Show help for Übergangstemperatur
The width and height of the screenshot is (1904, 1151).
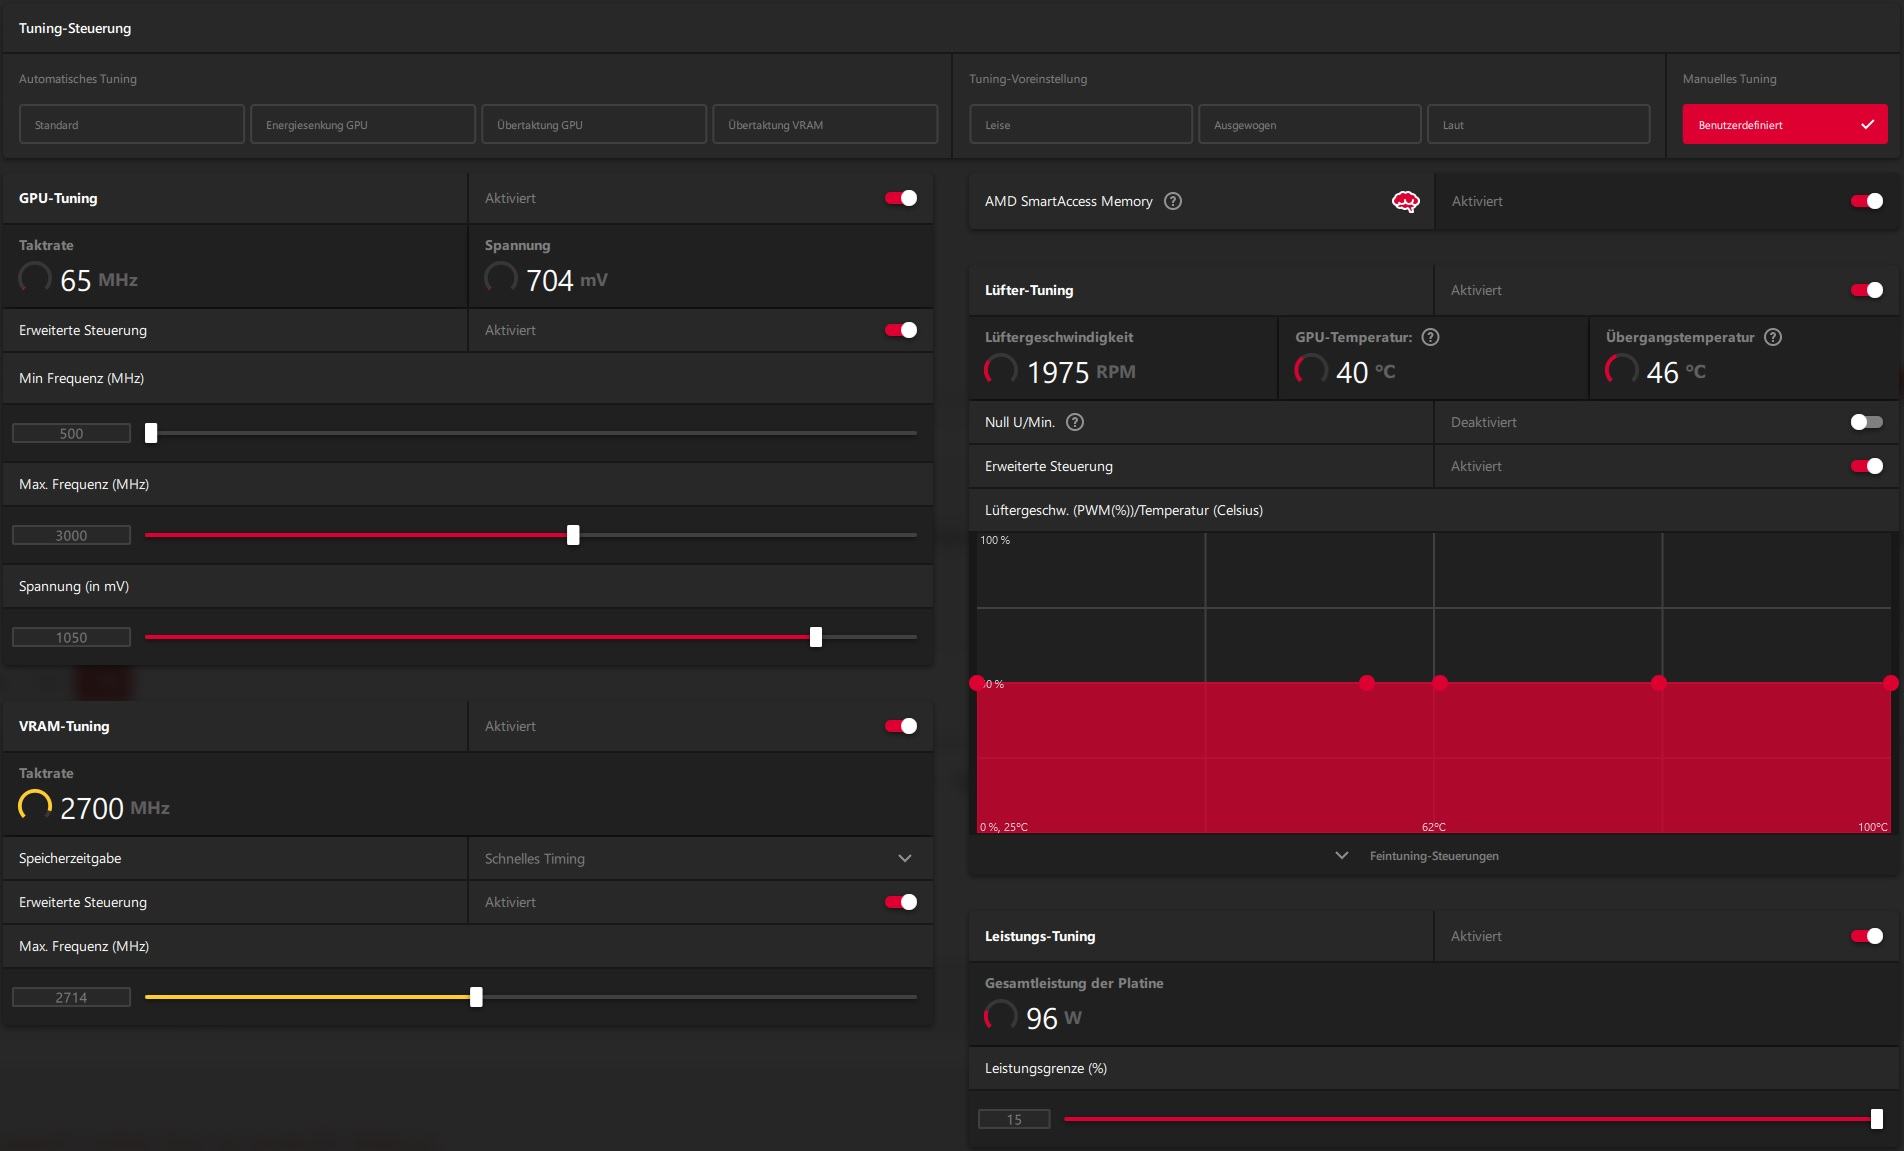pyautogui.click(x=1773, y=337)
